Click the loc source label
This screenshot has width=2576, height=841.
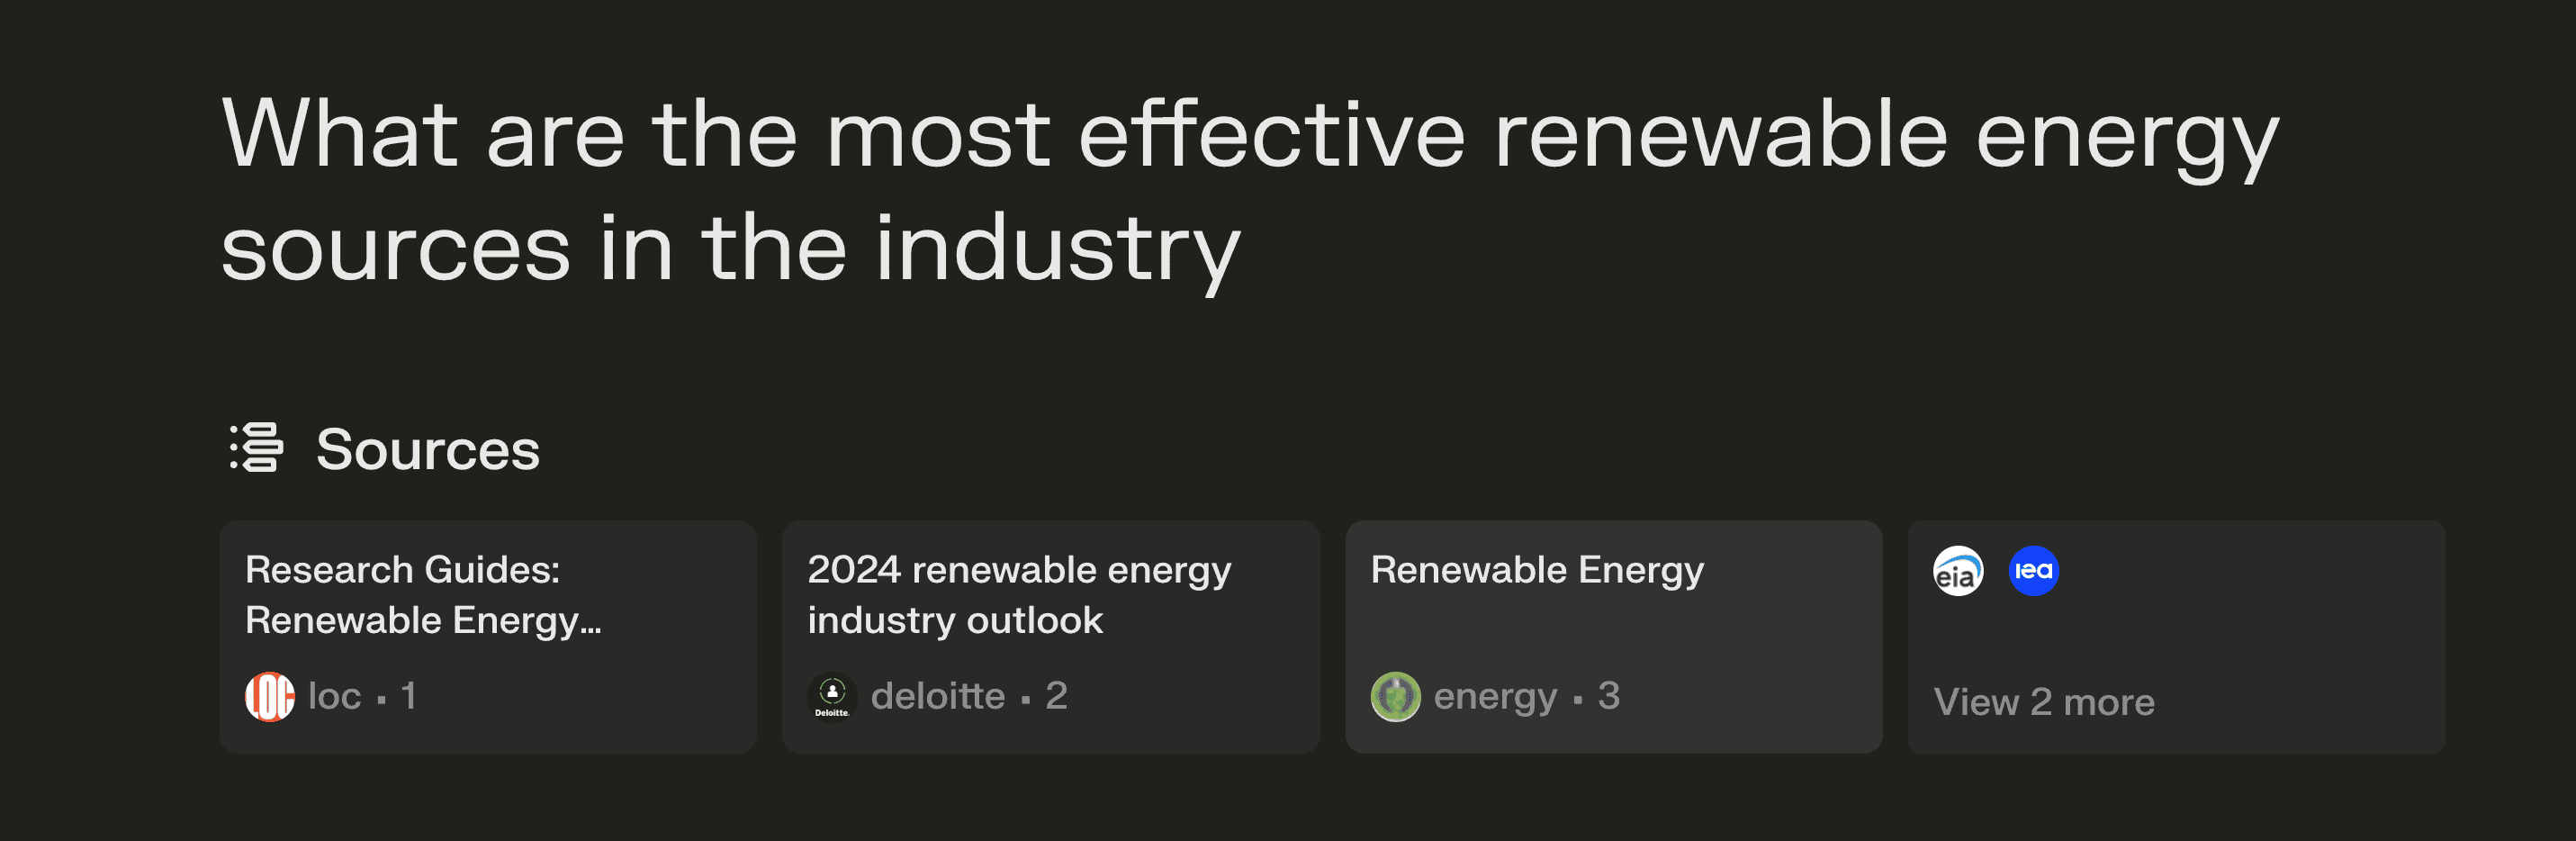(334, 696)
